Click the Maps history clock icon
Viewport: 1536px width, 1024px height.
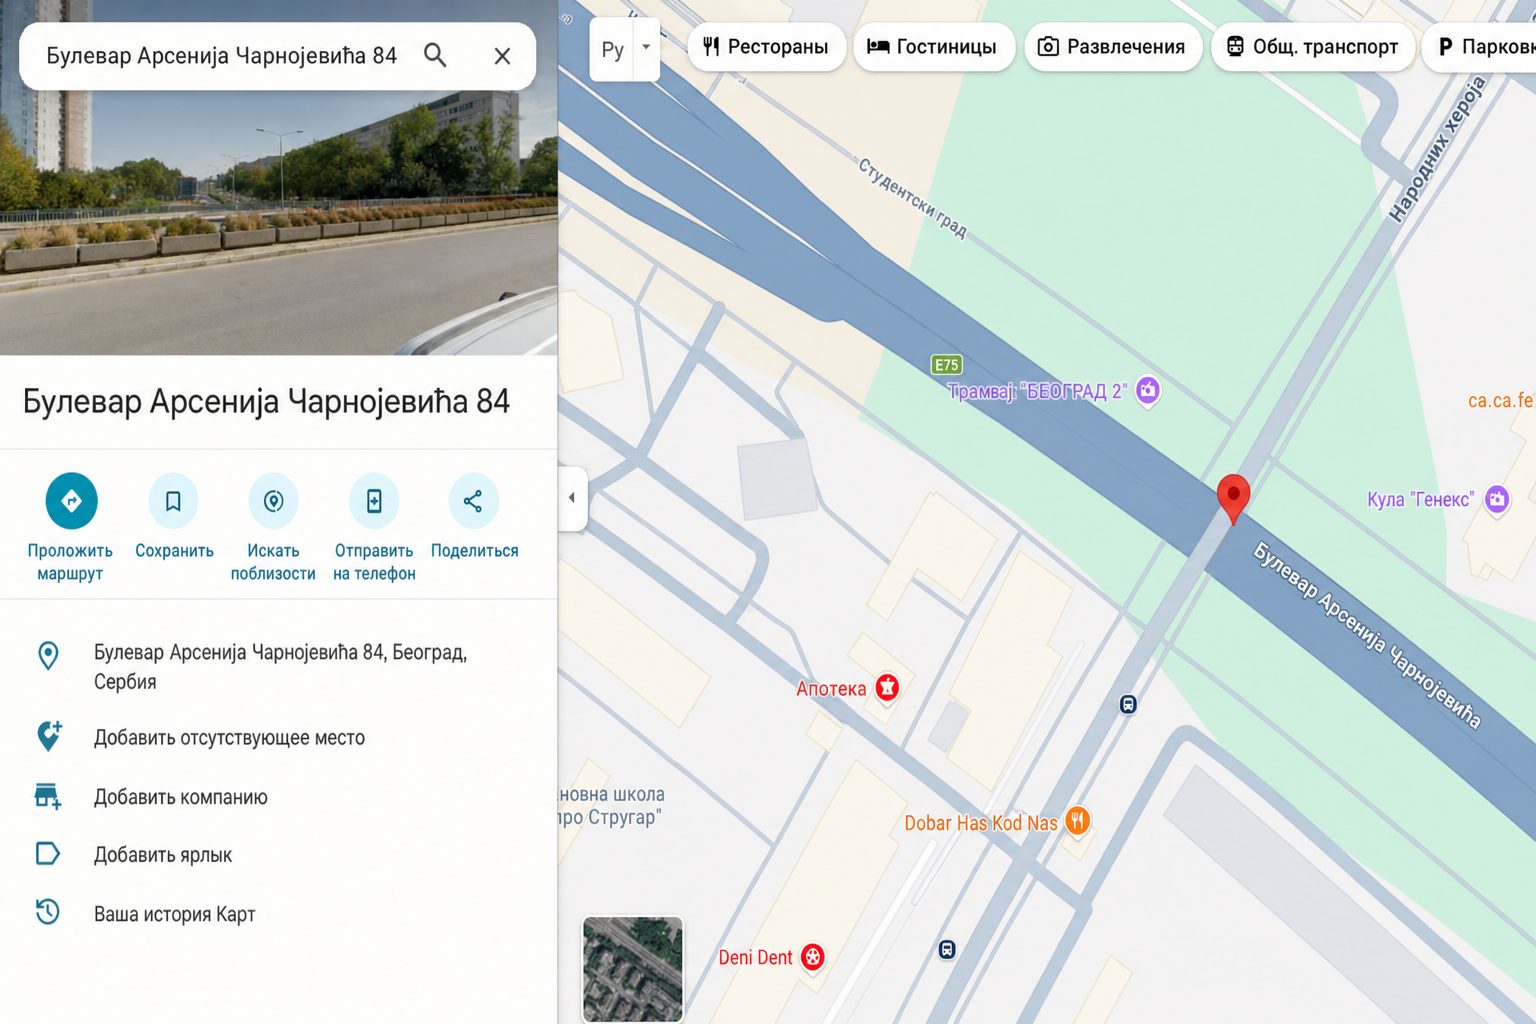point(48,912)
